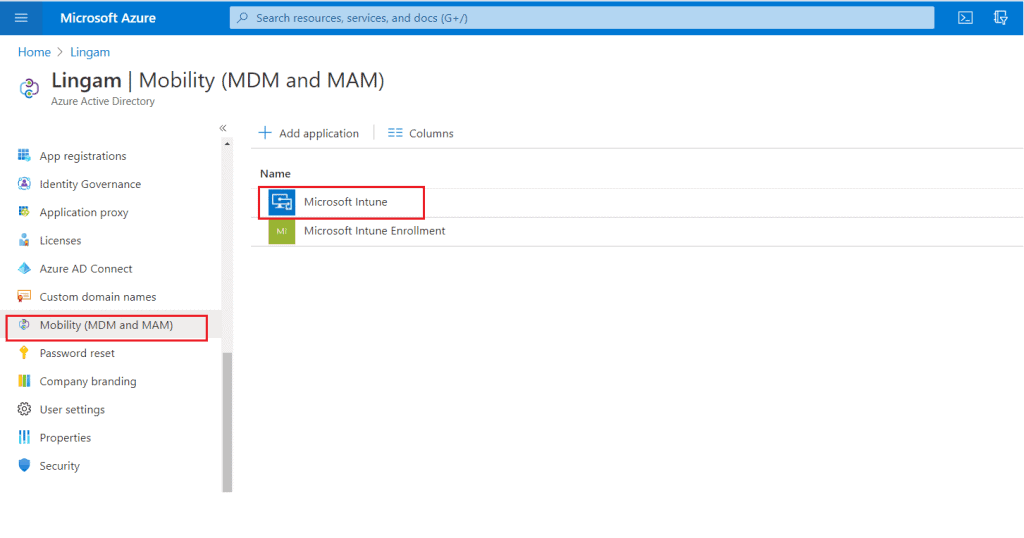Viewport: 1024px width, 538px height.
Task: Open App registrations in the sidebar
Action: pos(83,156)
